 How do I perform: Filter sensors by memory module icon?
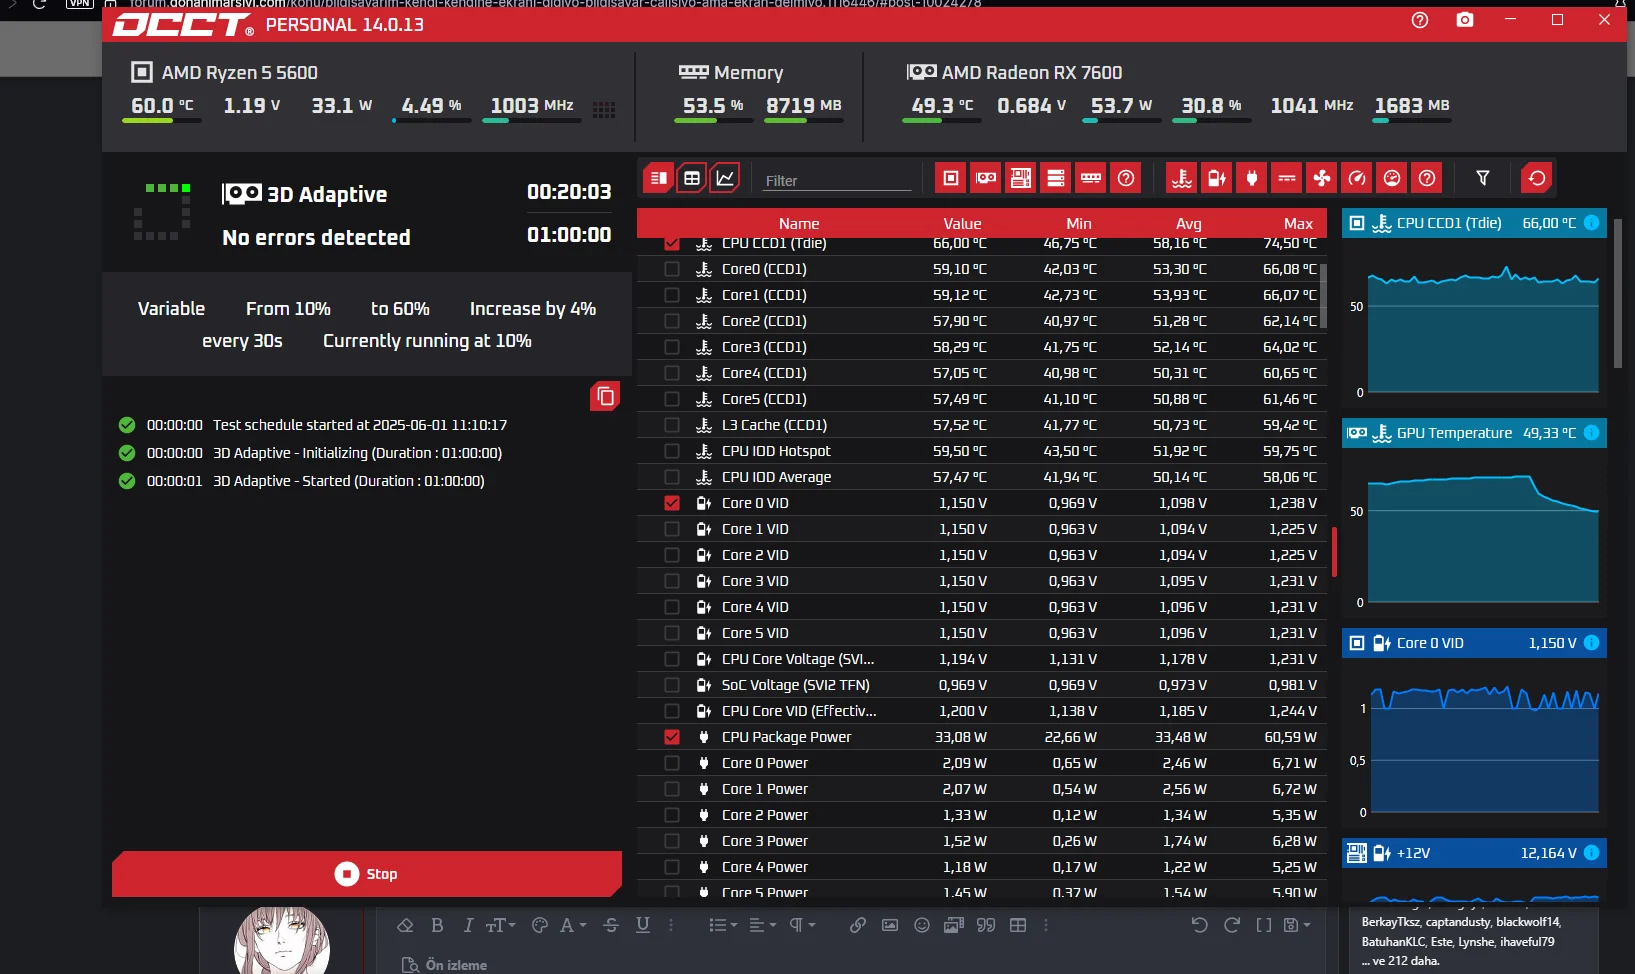click(x=1091, y=178)
